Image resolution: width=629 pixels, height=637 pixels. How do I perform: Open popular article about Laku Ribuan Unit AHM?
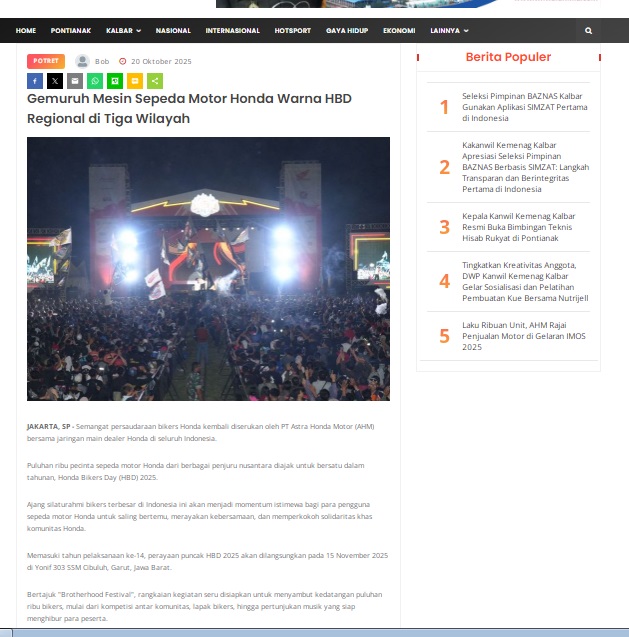click(525, 336)
